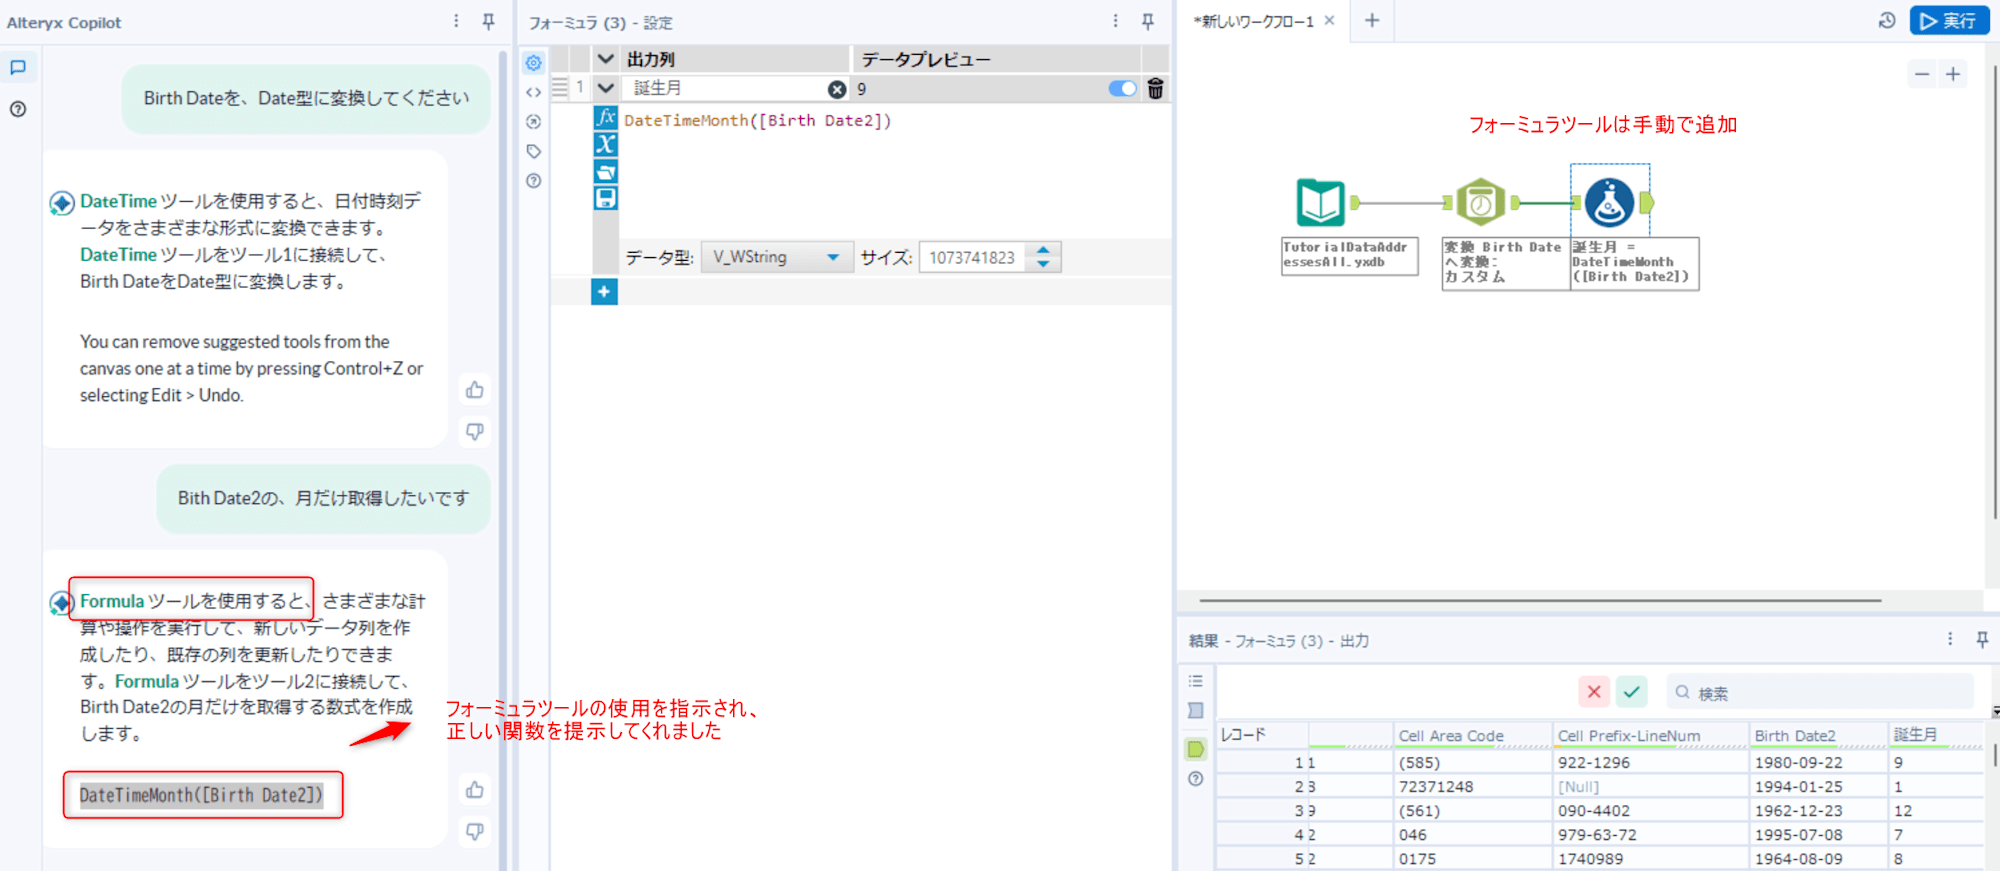Like the Formula tool Copilot response
Screen dimensions: 2000x871
click(475, 790)
